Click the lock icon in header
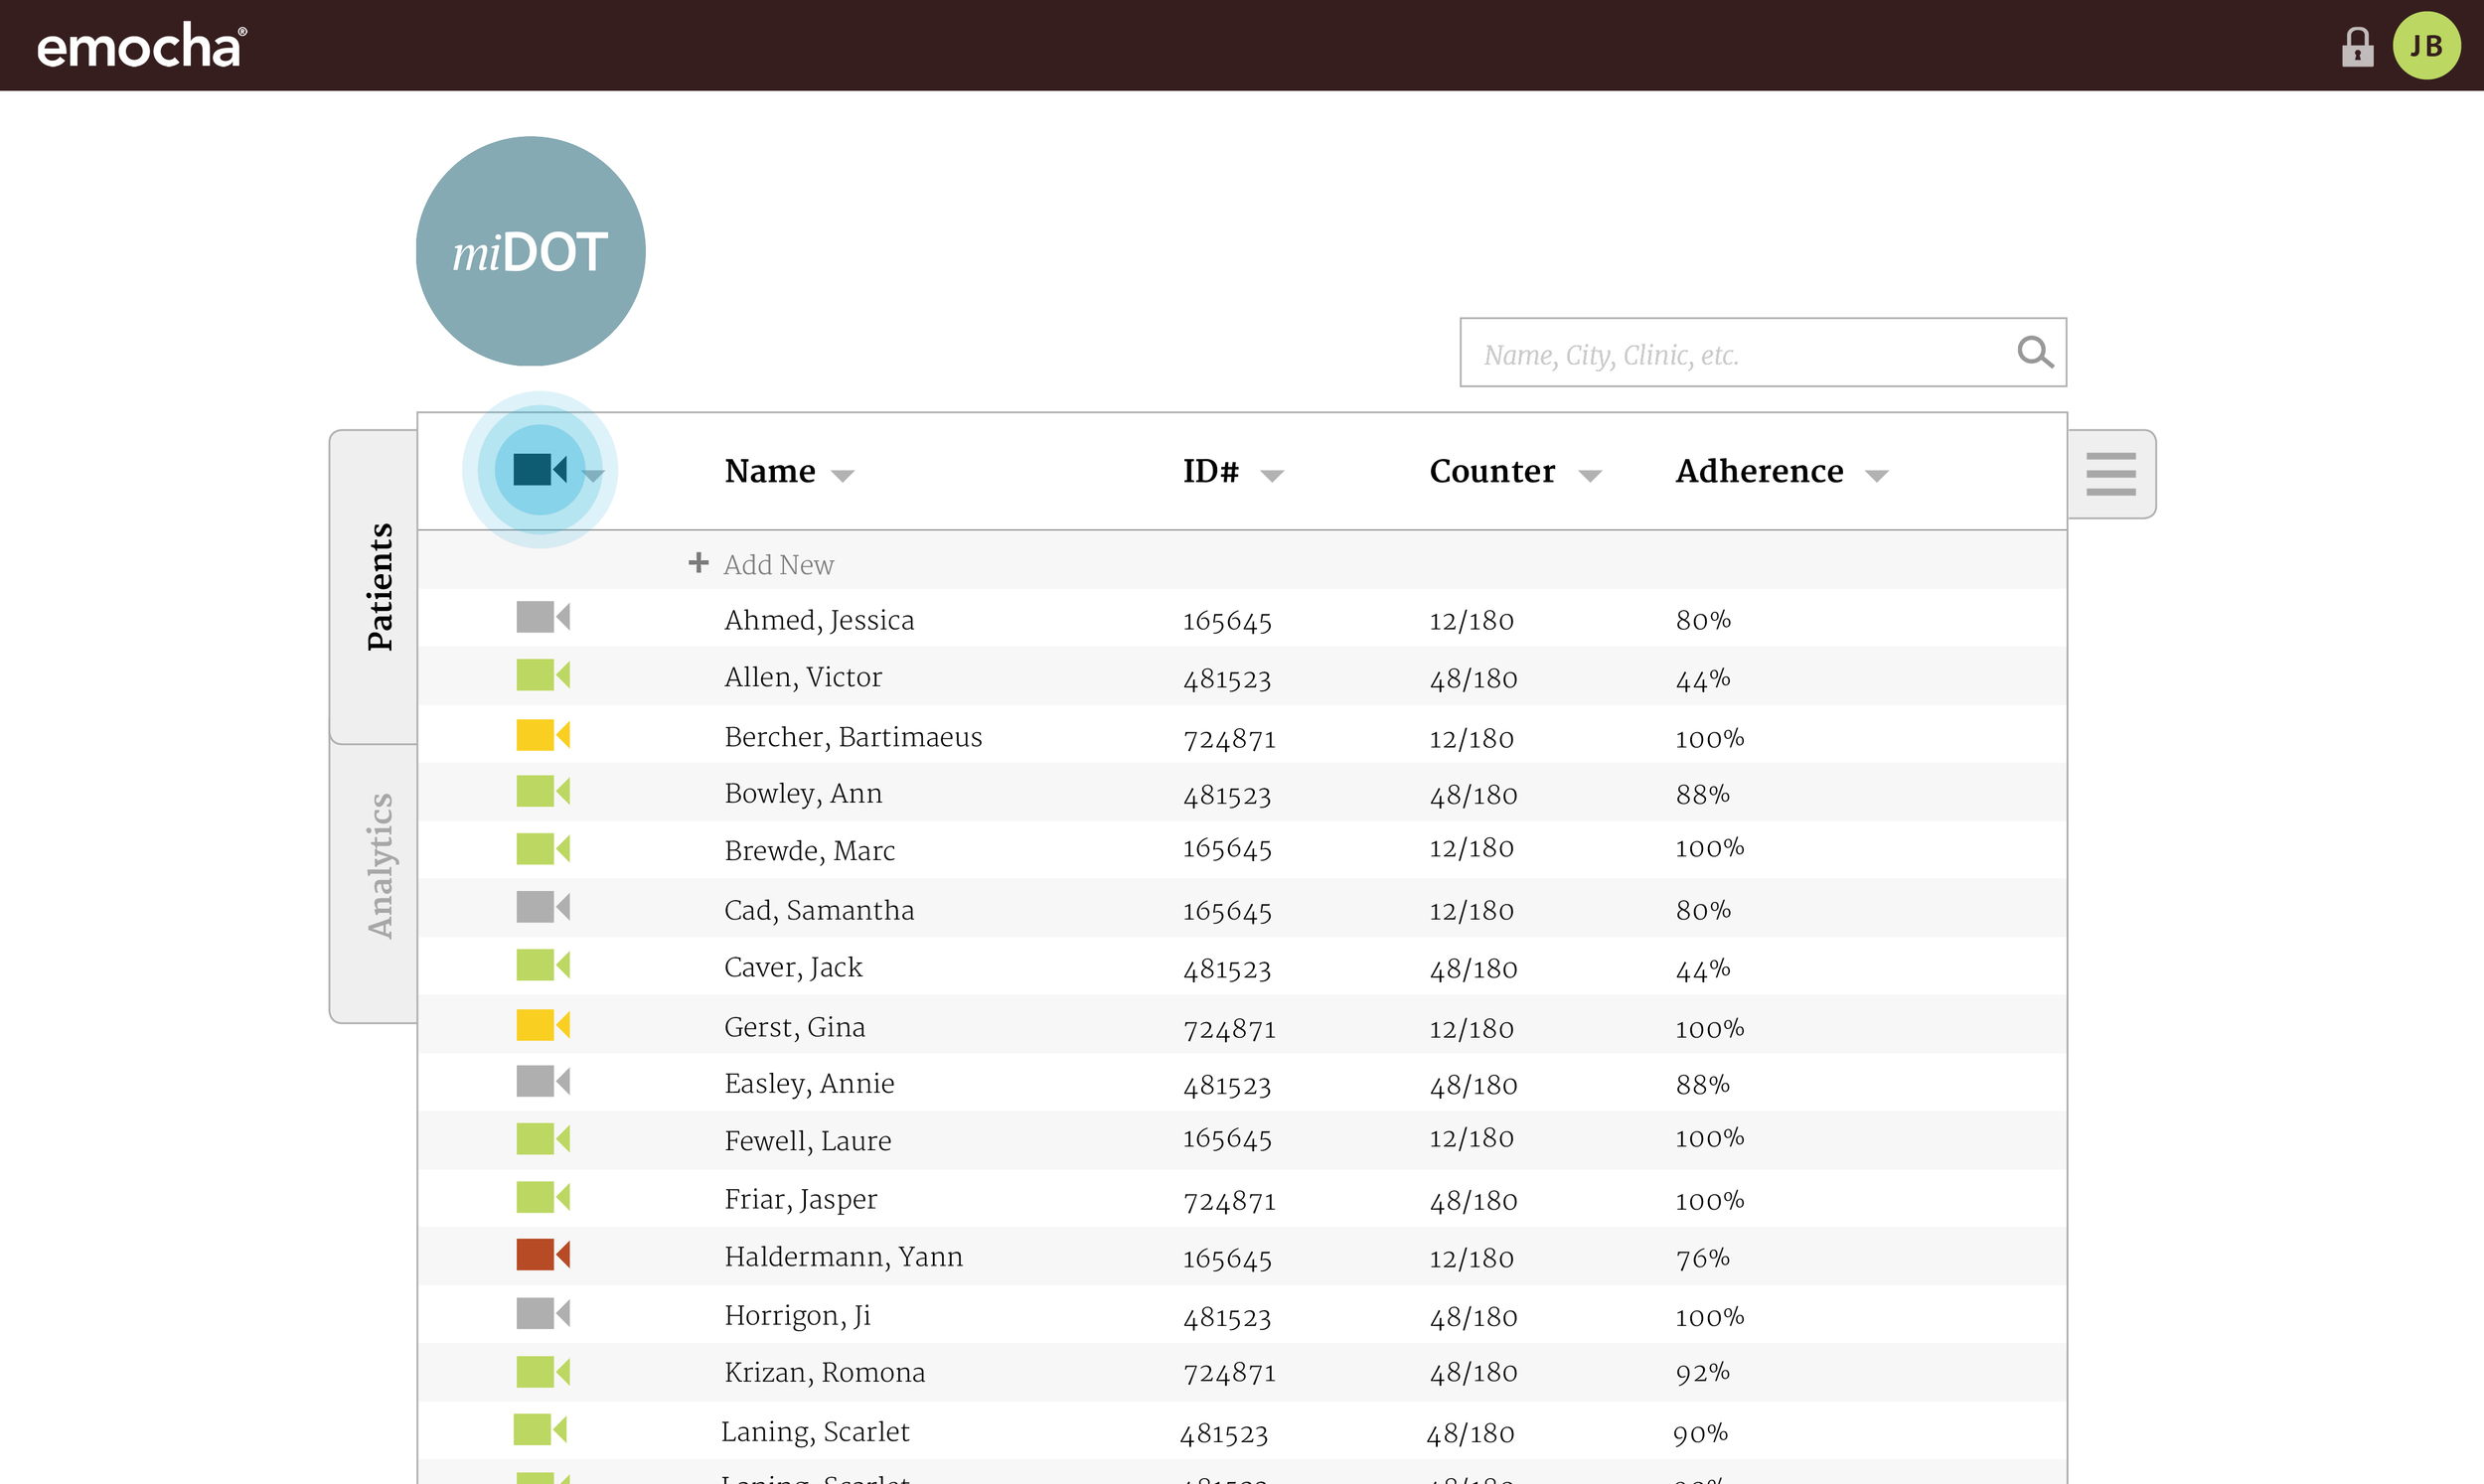Viewport: 2484px width, 1484px height. [2357, 46]
